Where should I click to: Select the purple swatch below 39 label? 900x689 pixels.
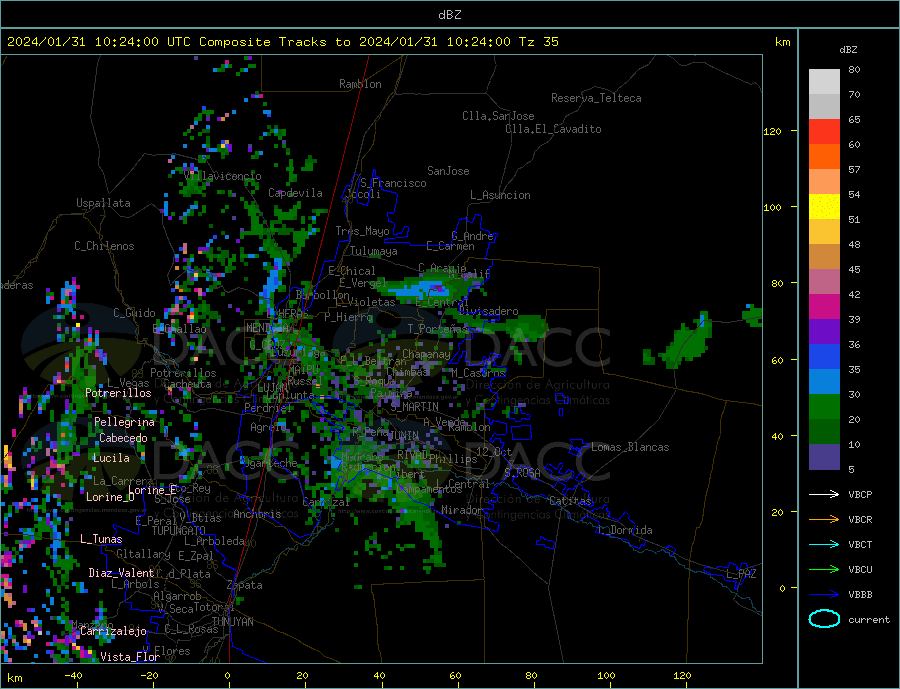coord(824,332)
